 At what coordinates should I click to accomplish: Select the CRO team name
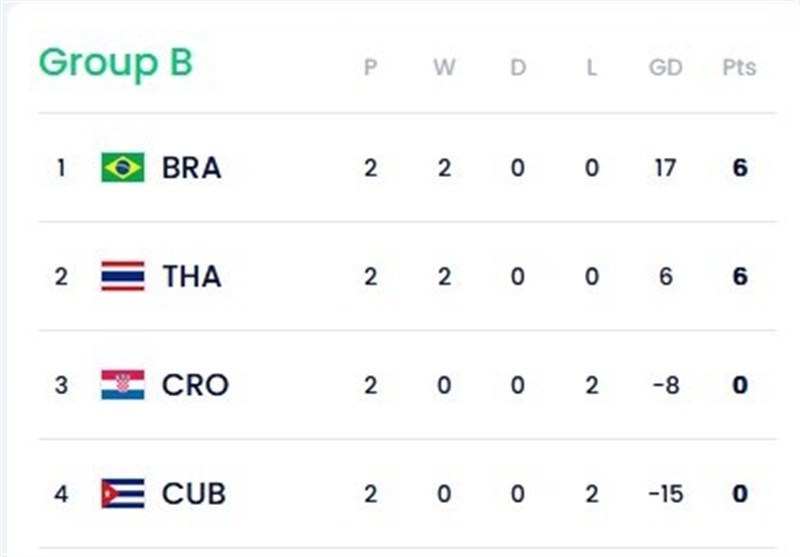[x=195, y=385]
